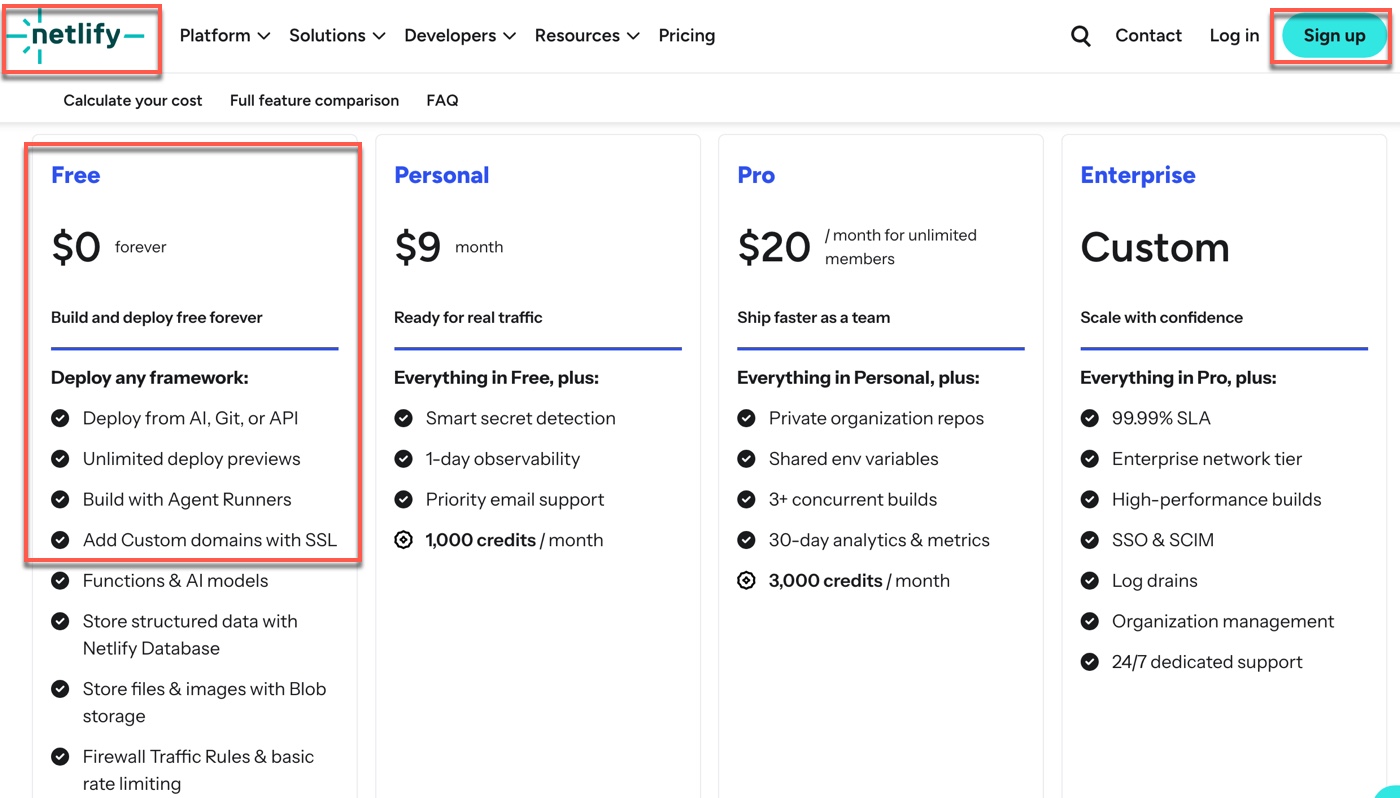Click "Ship faster as a team" tagline
Screen dimensions: 1400x798
point(813,318)
